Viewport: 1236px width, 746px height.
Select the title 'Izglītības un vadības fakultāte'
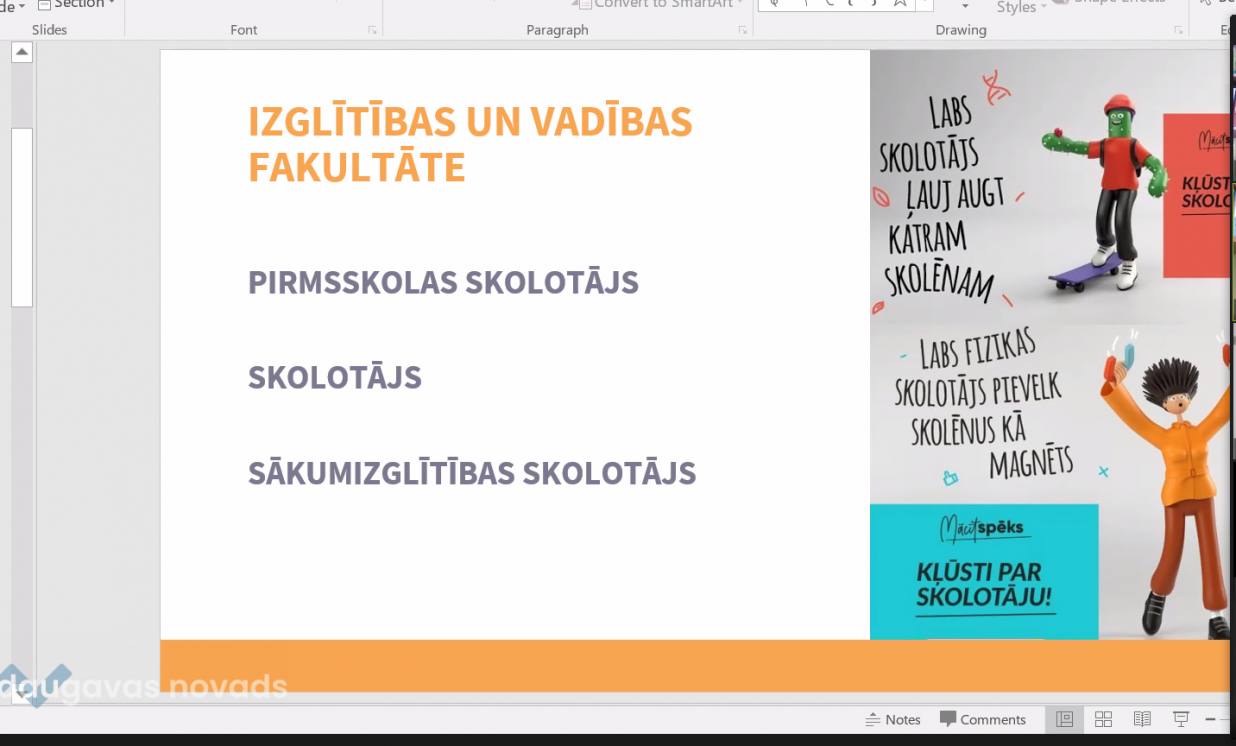(470, 144)
